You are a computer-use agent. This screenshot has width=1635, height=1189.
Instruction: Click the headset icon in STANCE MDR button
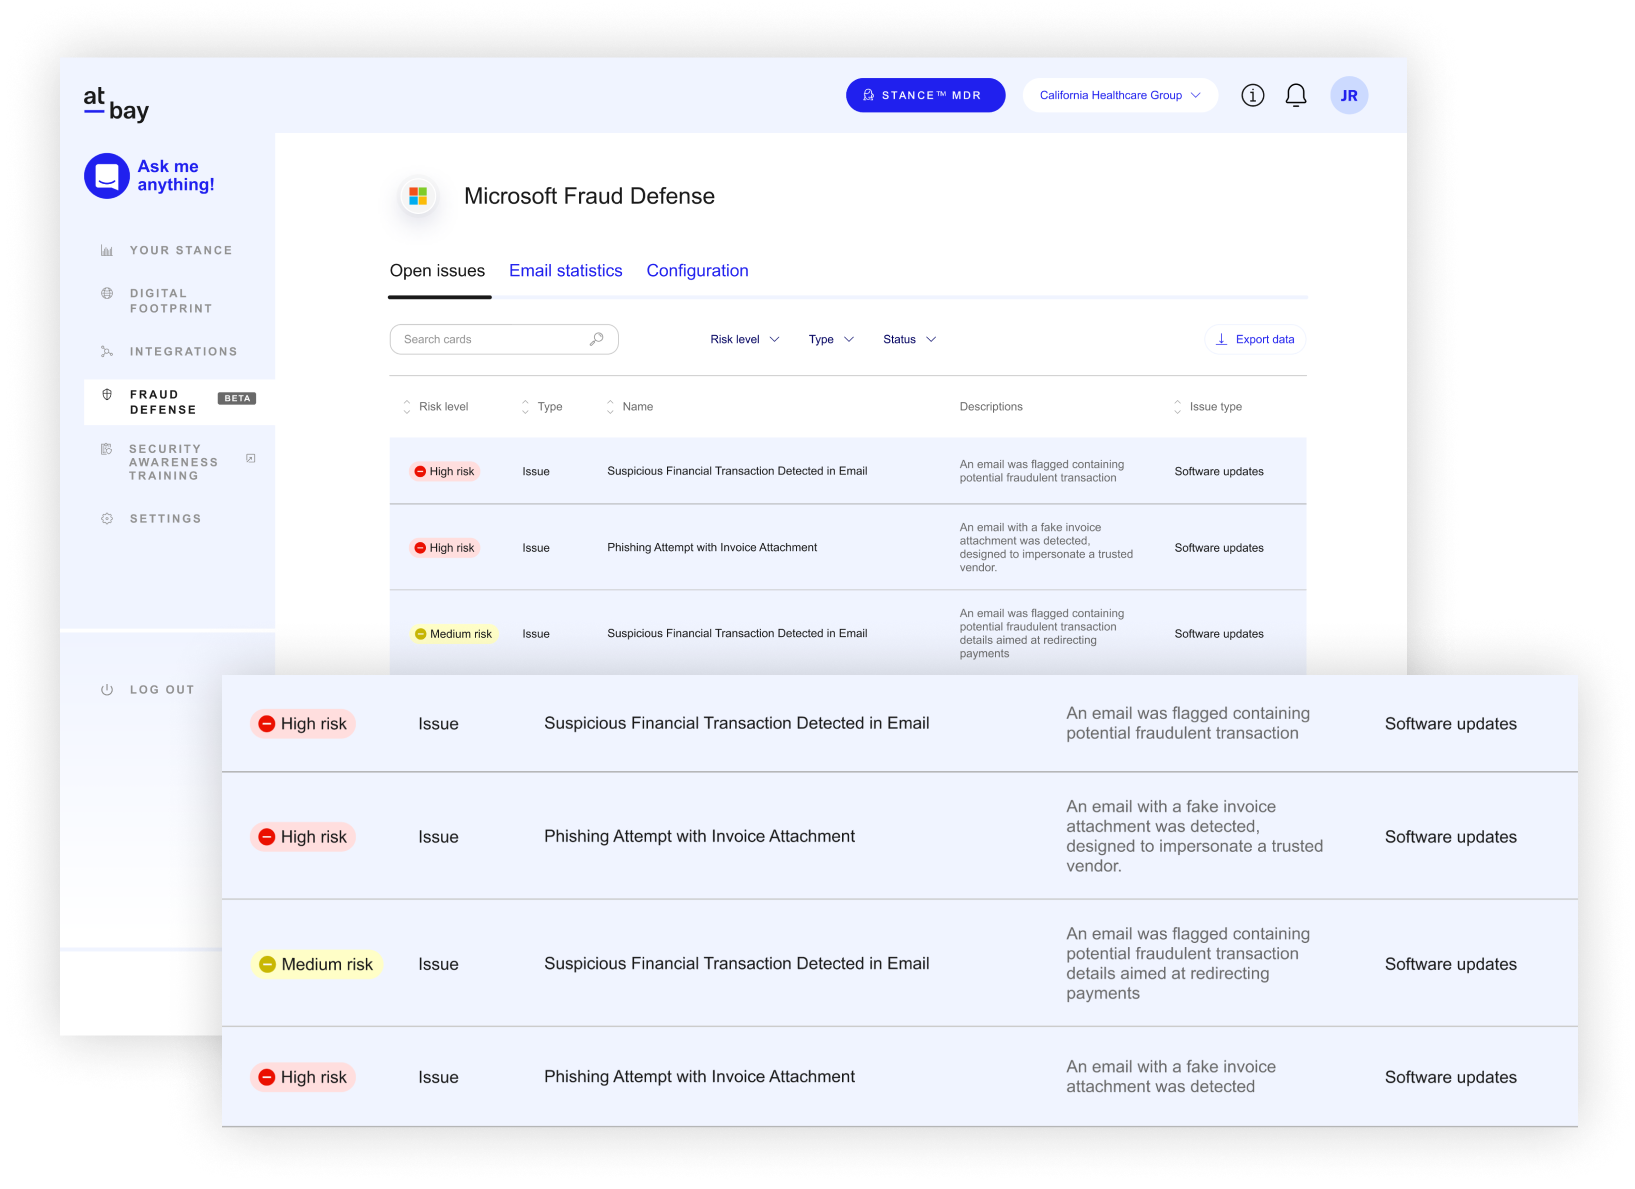pyautogui.click(x=869, y=96)
